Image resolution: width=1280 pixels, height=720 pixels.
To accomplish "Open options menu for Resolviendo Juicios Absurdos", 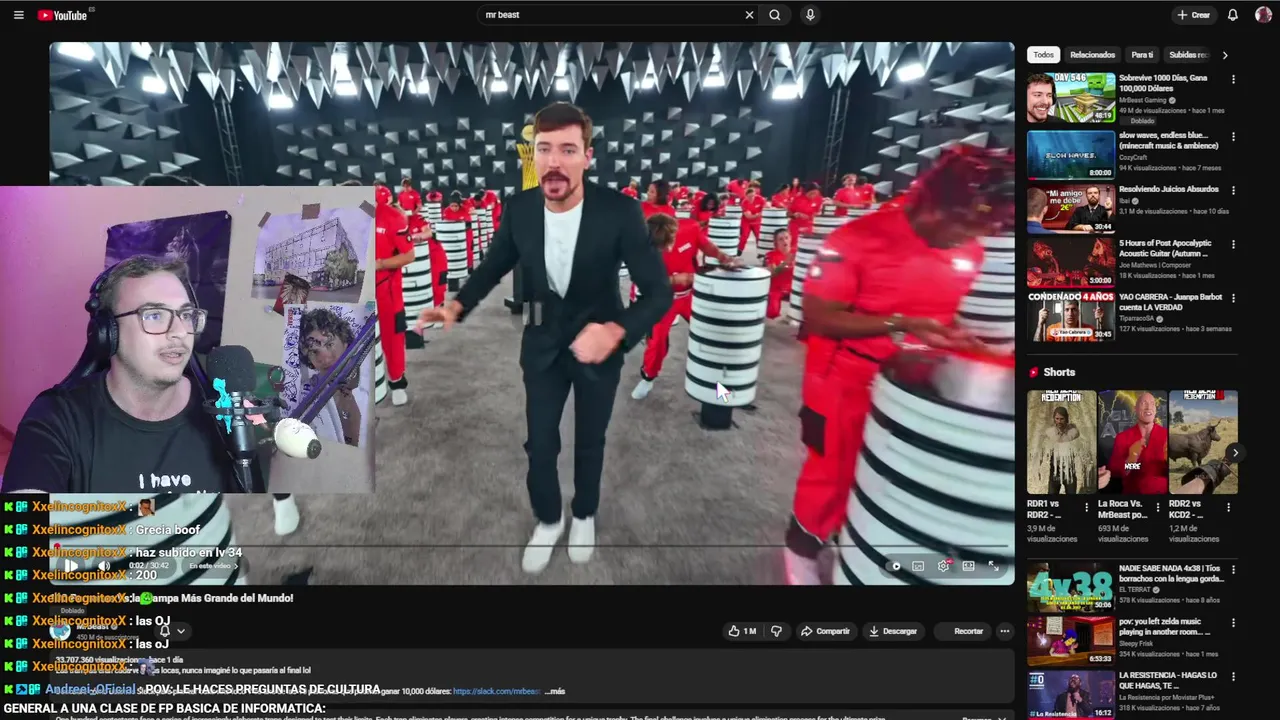I will point(1233,191).
